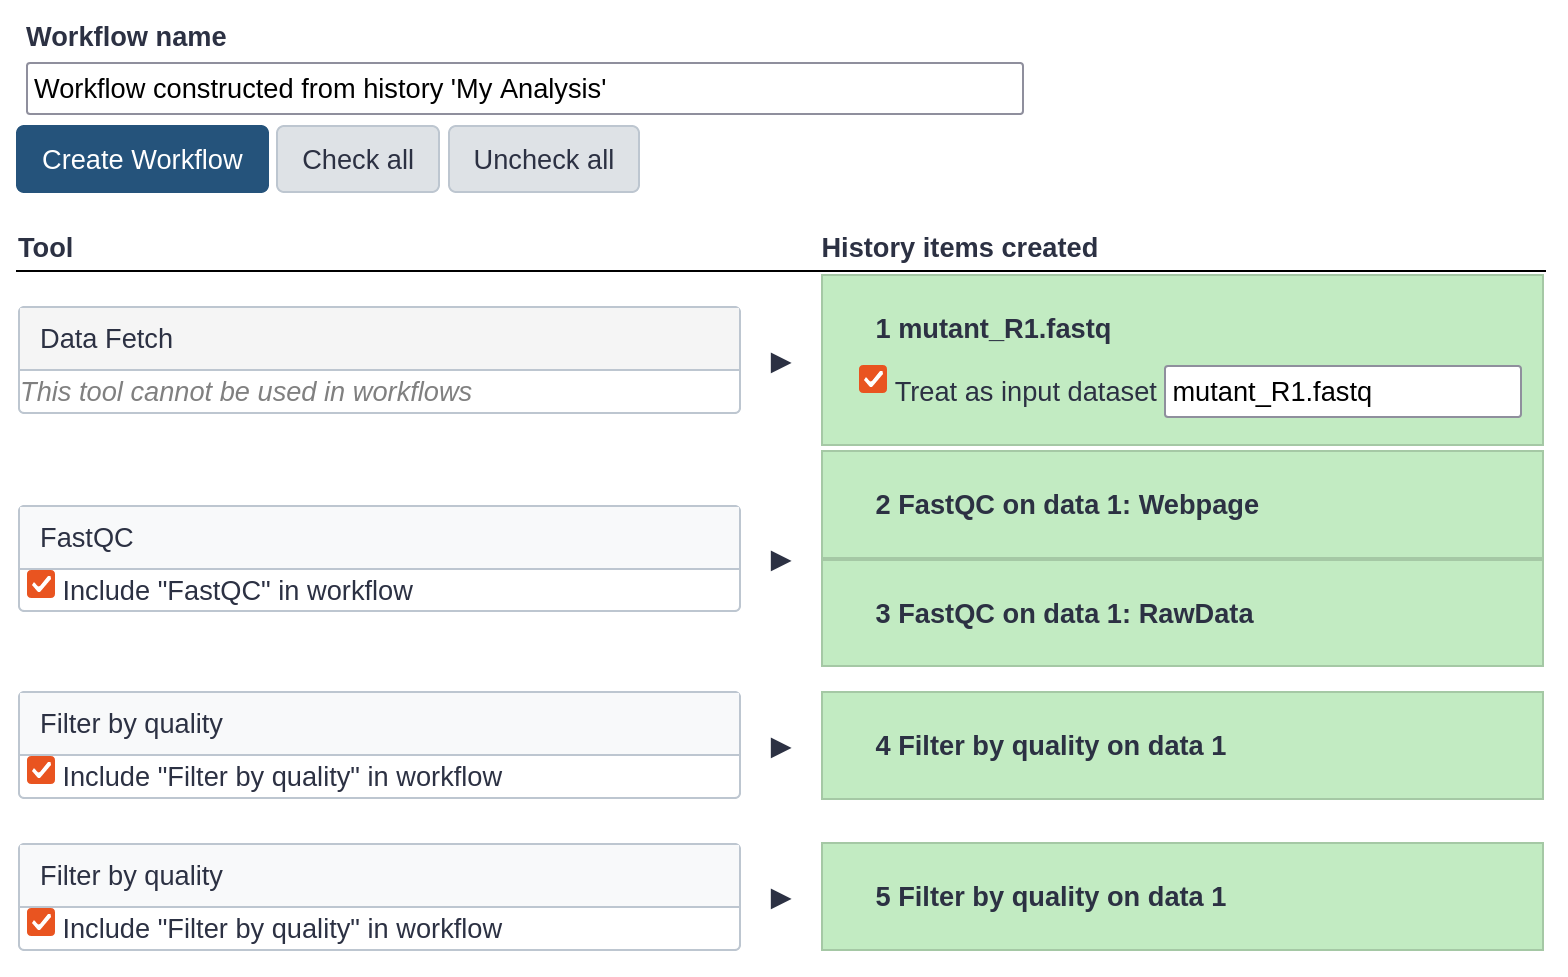Select history item 3 FastQC RawData
1568x977 pixels.
(x=1063, y=614)
